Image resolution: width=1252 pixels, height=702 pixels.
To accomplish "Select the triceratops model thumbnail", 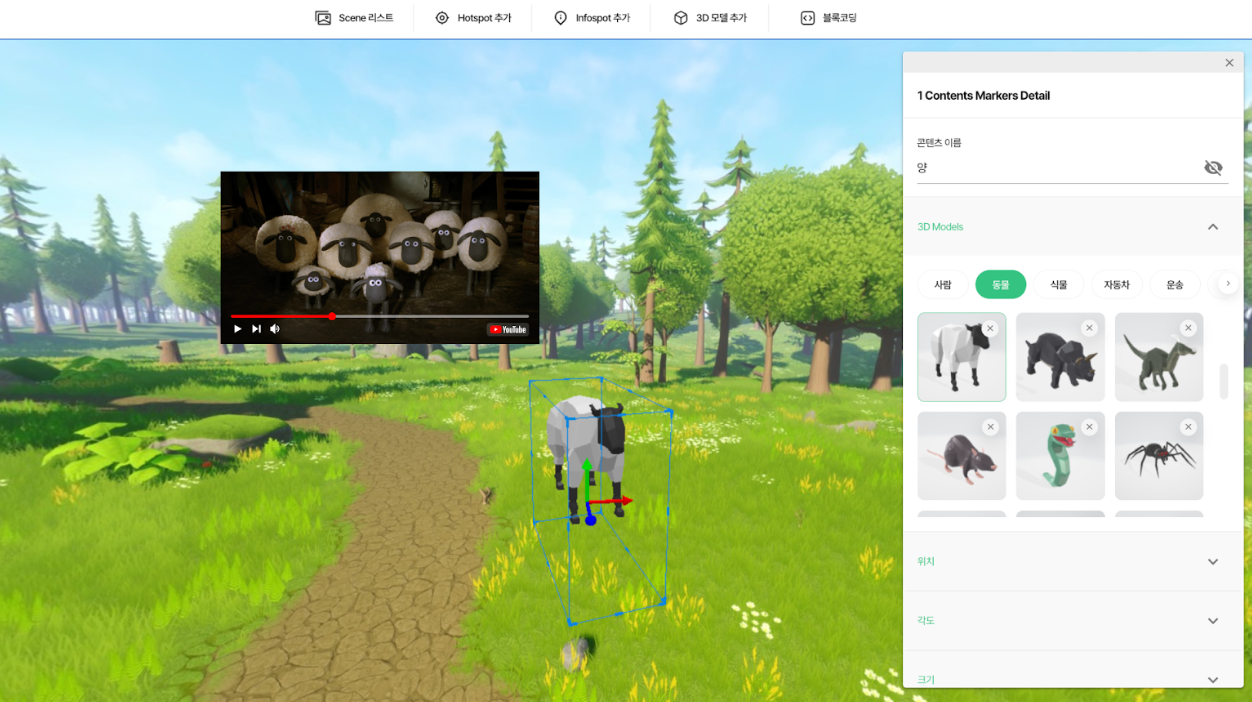I will 1060,357.
